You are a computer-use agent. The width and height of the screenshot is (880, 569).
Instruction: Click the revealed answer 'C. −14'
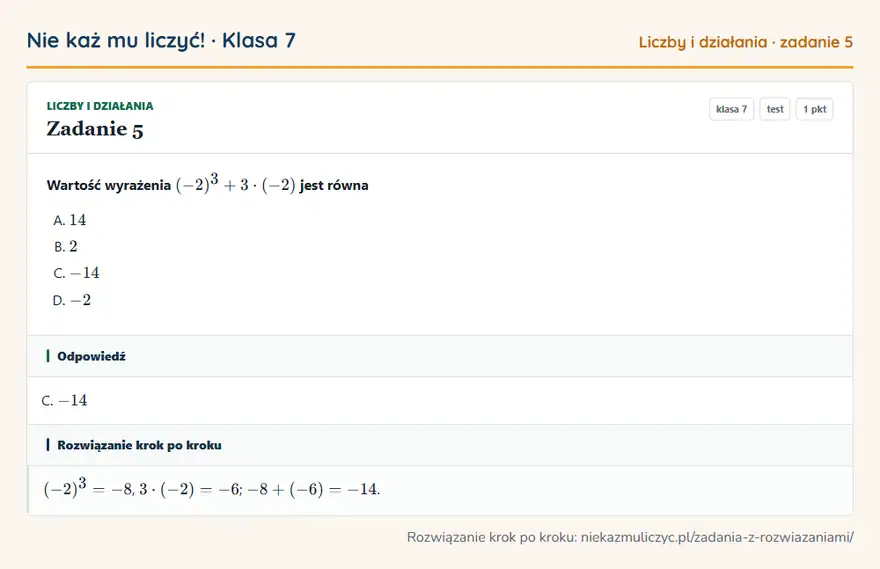pos(65,401)
